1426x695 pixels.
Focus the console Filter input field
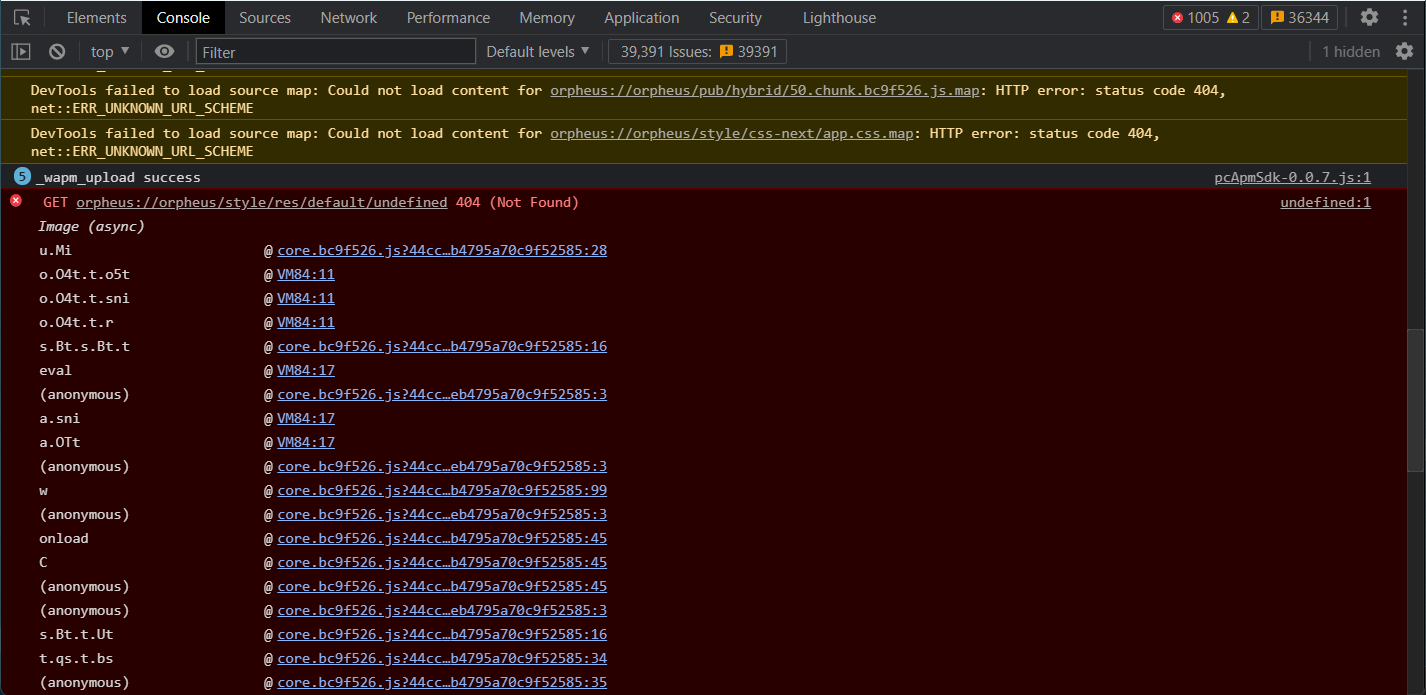336,51
